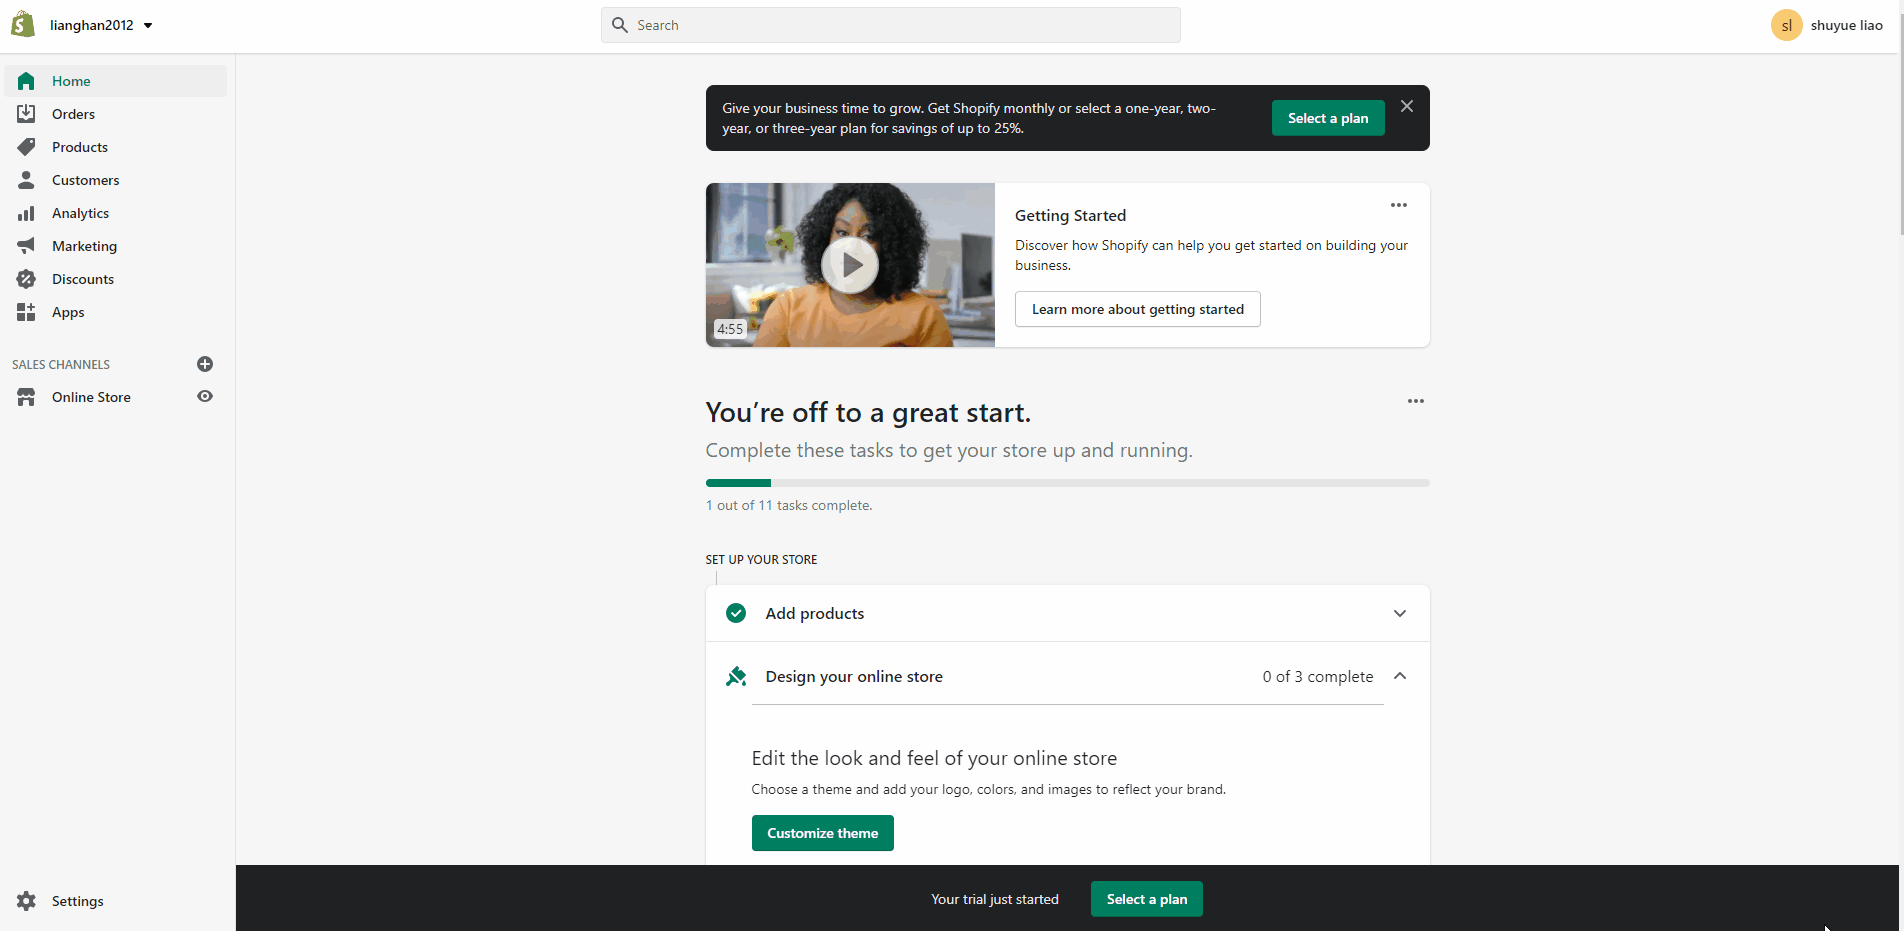Open the Settings gear icon
This screenshot has width=1904, height=931.
26,901
